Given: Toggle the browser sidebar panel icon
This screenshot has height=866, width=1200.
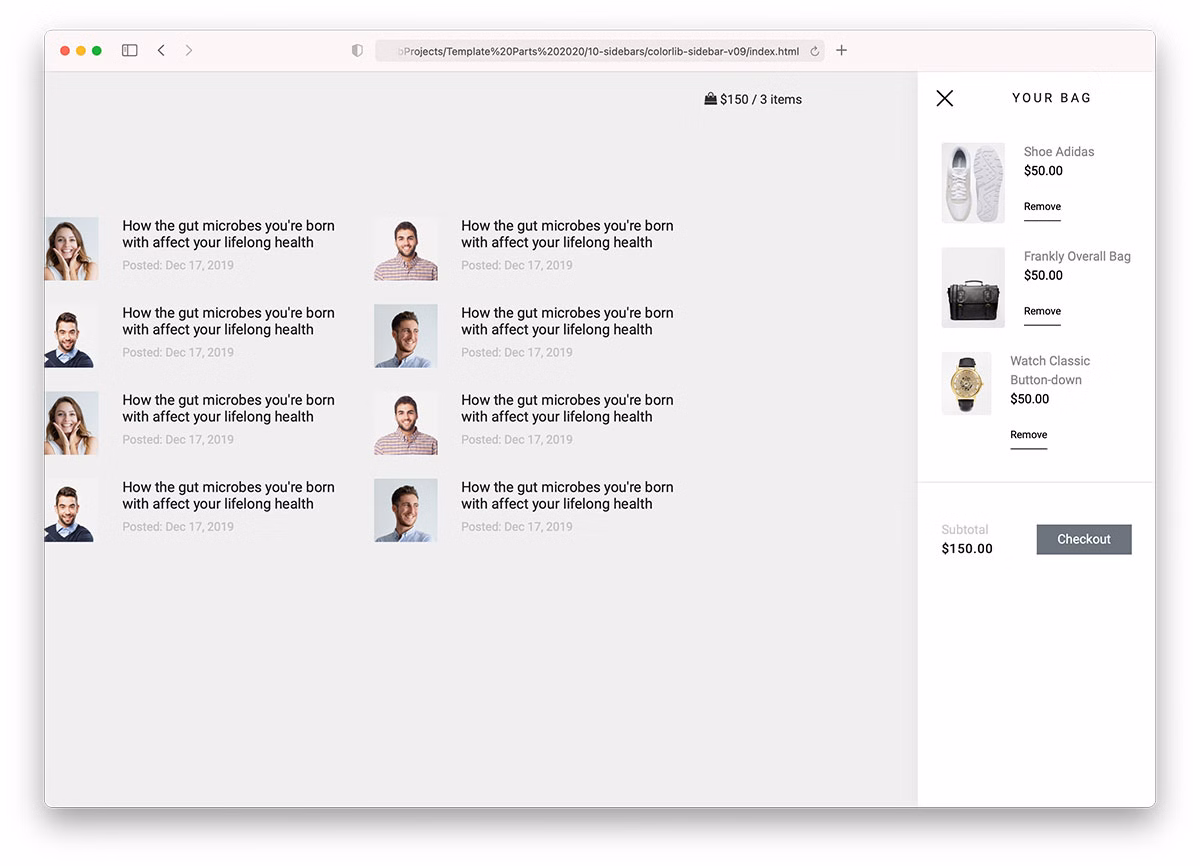Looking at the screenshot, I should (x=130, y=51).
